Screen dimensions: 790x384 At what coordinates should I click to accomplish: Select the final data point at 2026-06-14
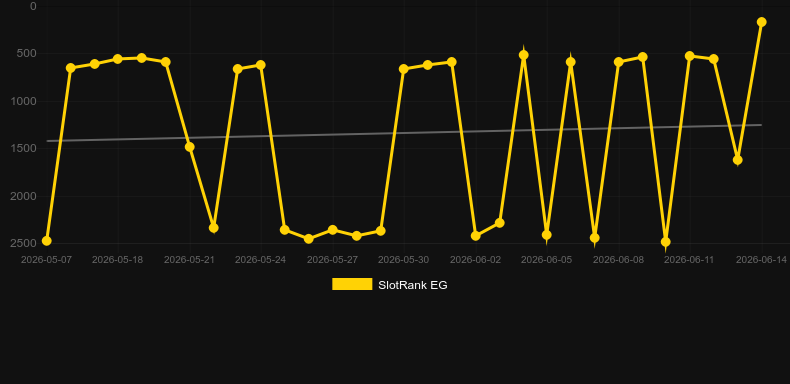tap(761, 22)
